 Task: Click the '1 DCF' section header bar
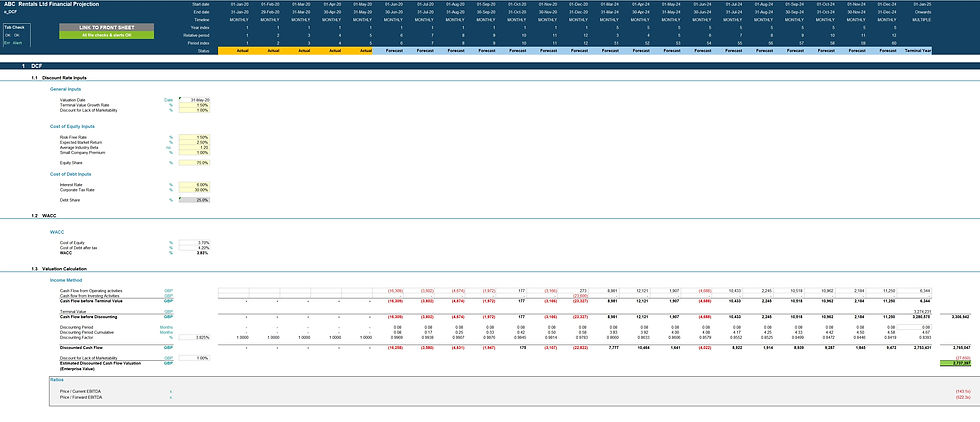click(x=490, y=66)
